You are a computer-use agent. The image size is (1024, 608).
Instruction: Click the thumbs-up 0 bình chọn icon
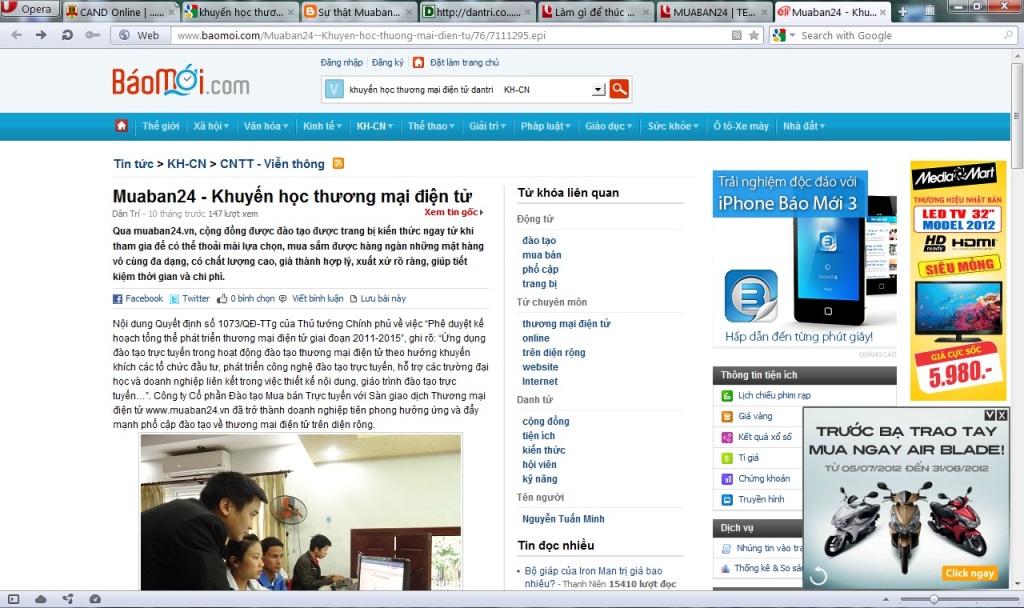(222, 298)
